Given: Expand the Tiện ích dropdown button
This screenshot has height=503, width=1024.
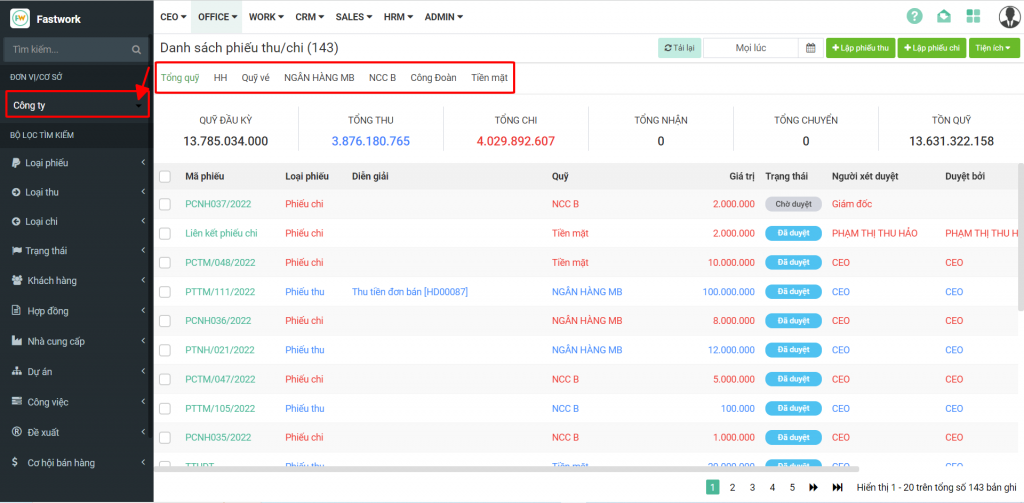Looking at the screenshot, I should (993, 47).
